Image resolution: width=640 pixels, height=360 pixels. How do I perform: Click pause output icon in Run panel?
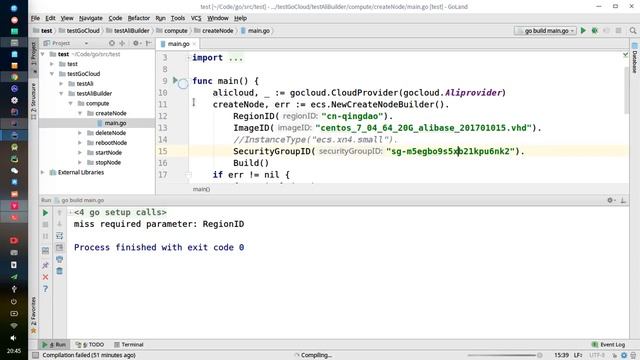45,236
